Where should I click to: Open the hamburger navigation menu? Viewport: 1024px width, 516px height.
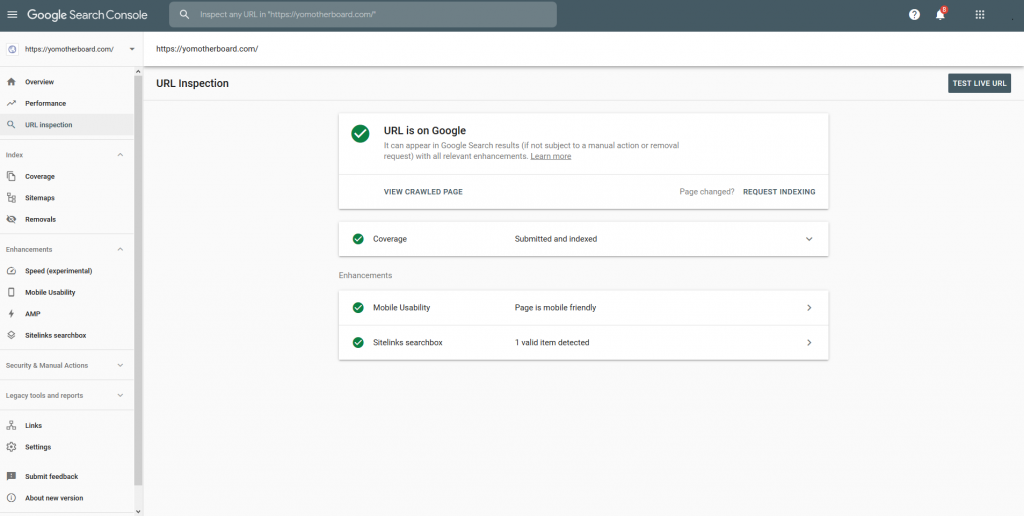coord(12,14)
